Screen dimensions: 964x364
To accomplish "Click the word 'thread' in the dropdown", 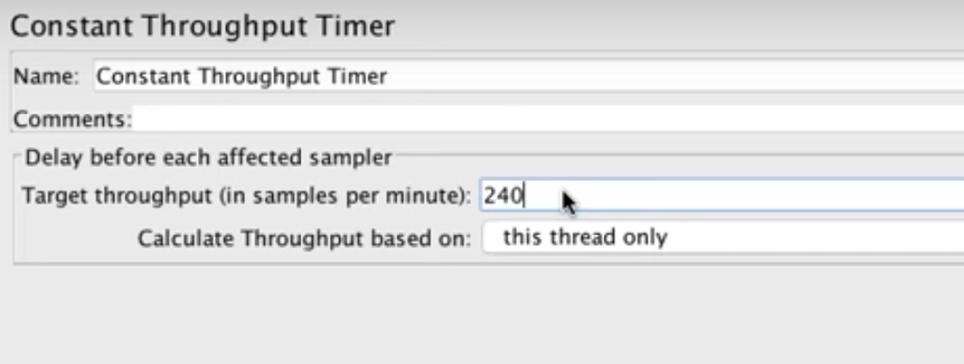I will tap(584, 237).
